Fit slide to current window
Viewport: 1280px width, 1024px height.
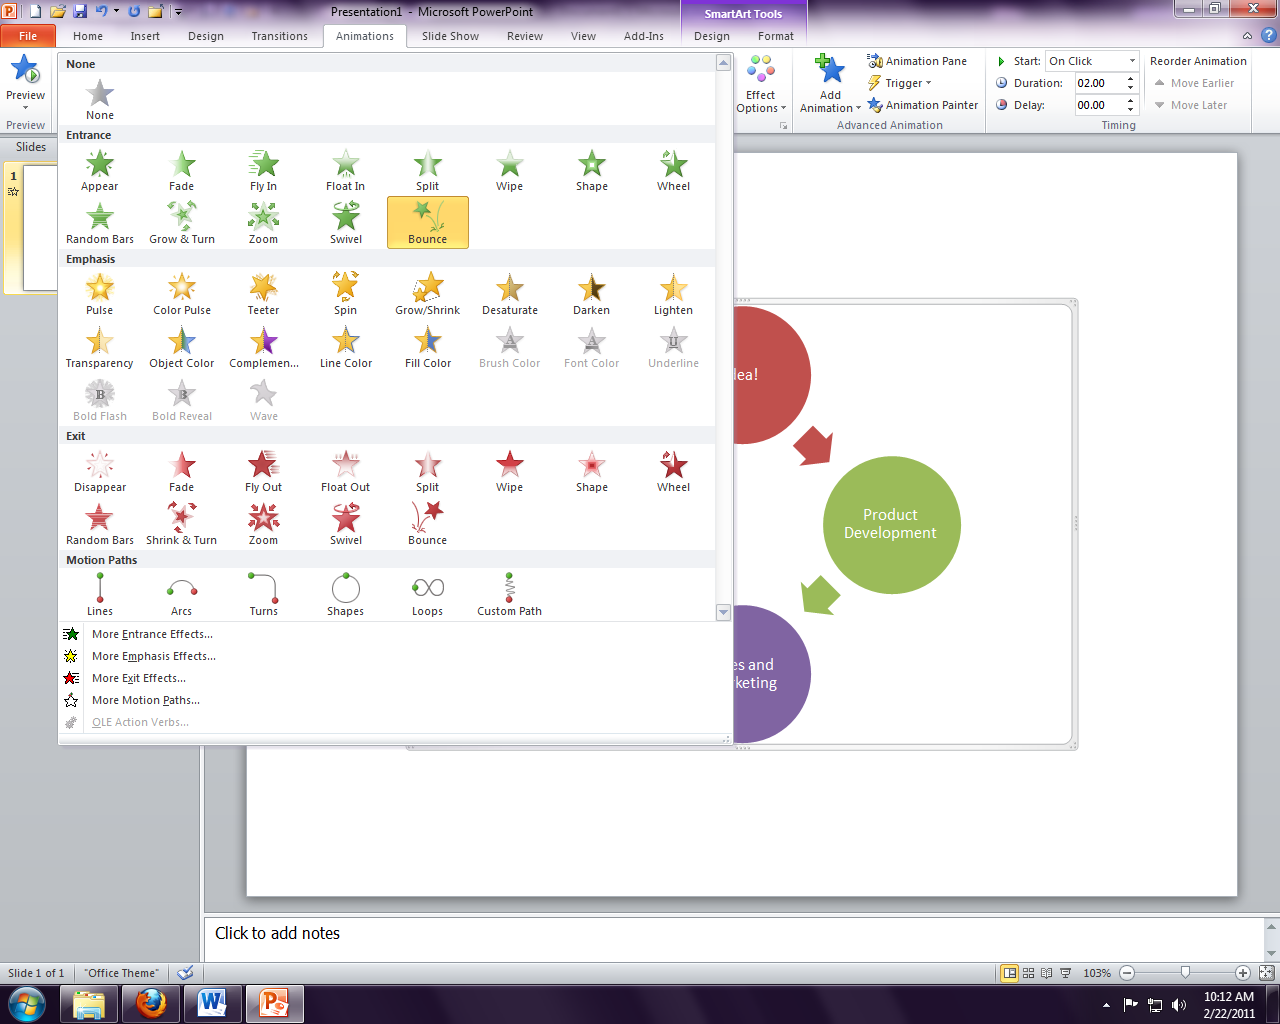click(x=1266, y=973)
